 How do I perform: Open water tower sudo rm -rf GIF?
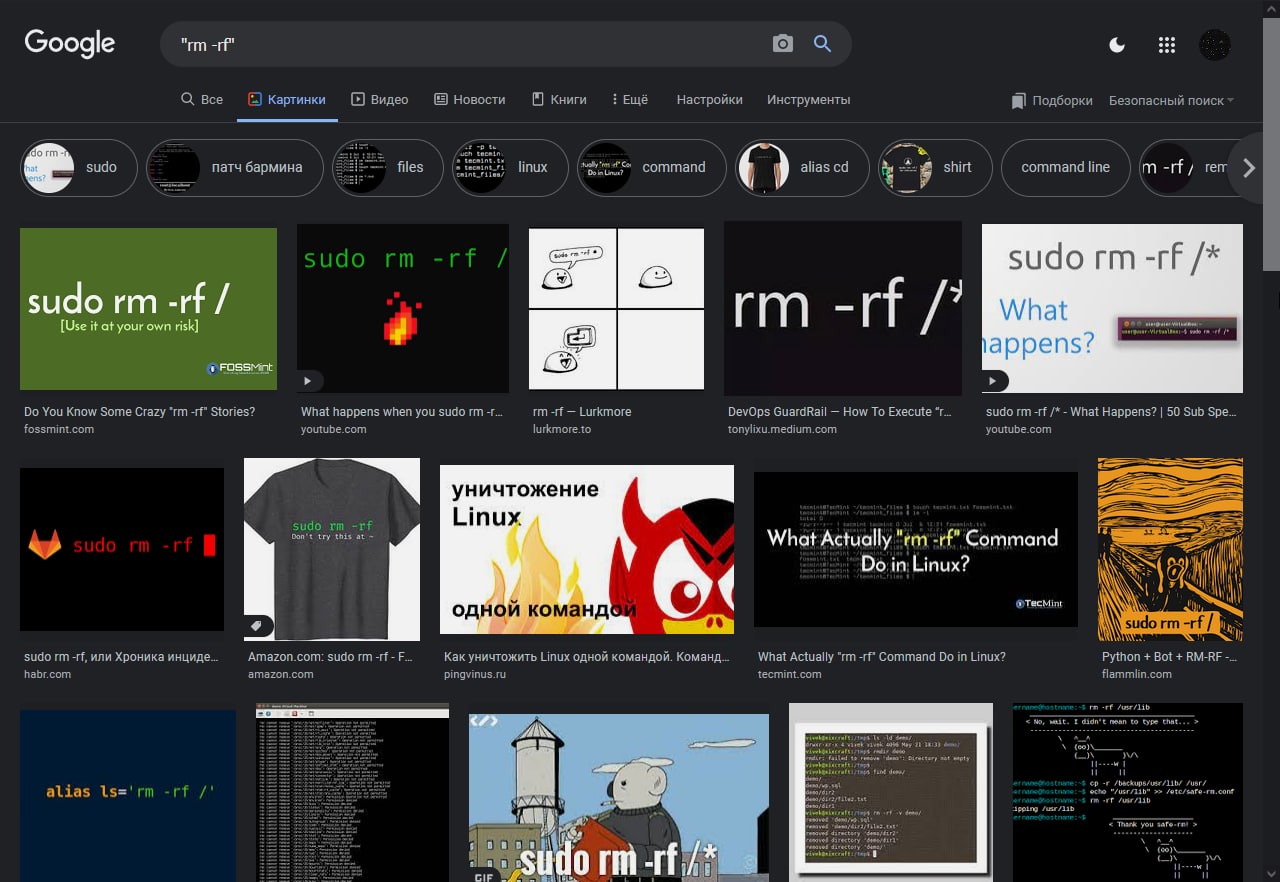point(619,798)
